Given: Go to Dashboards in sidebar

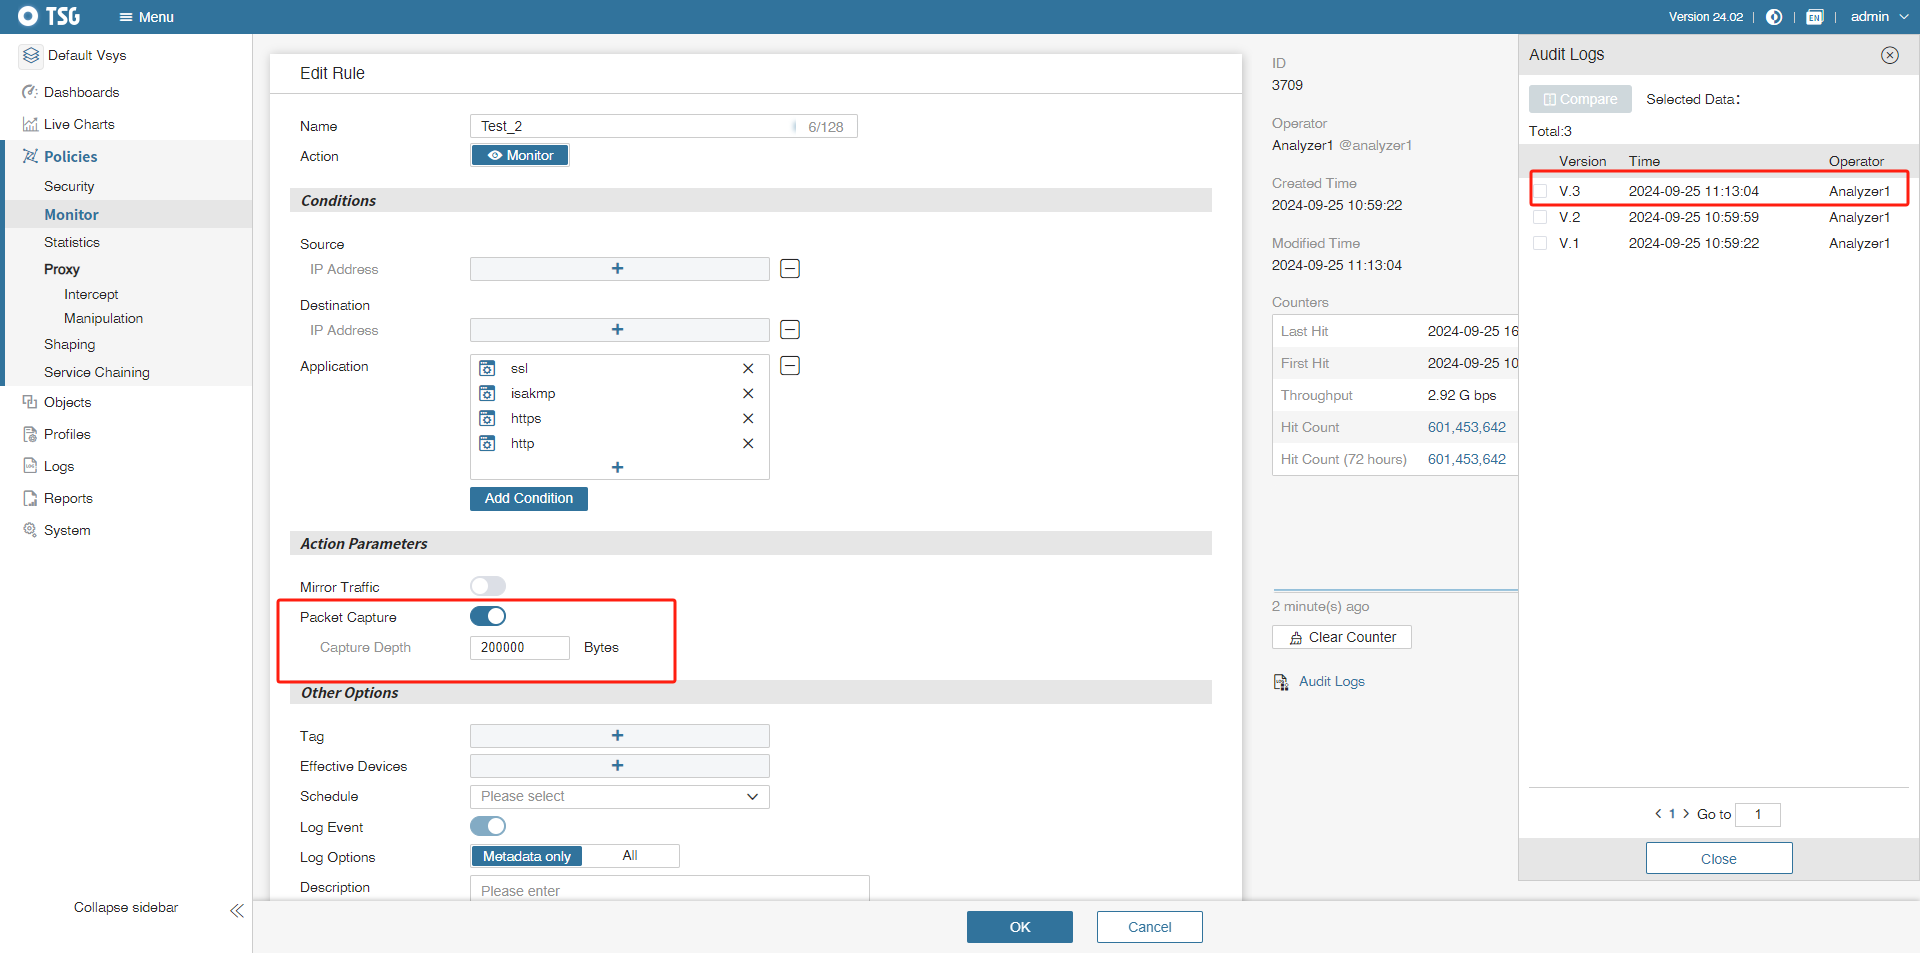Looking at the screenshot, I should coord(81,92).
